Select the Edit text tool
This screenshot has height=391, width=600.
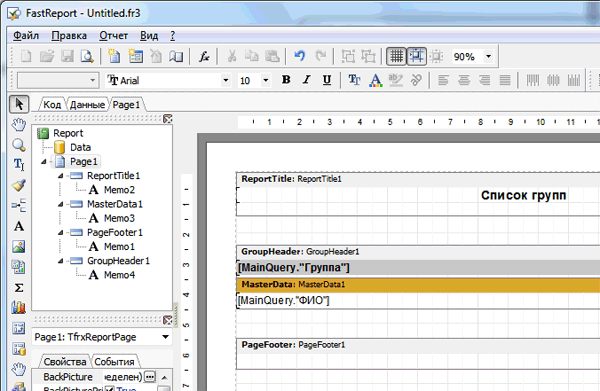point(18,165)
